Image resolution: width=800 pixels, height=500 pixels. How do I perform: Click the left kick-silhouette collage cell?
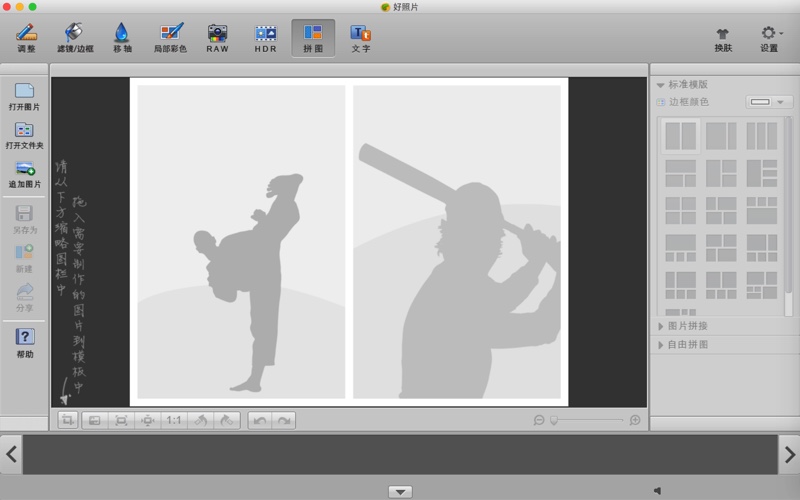[x=241, y=242]
